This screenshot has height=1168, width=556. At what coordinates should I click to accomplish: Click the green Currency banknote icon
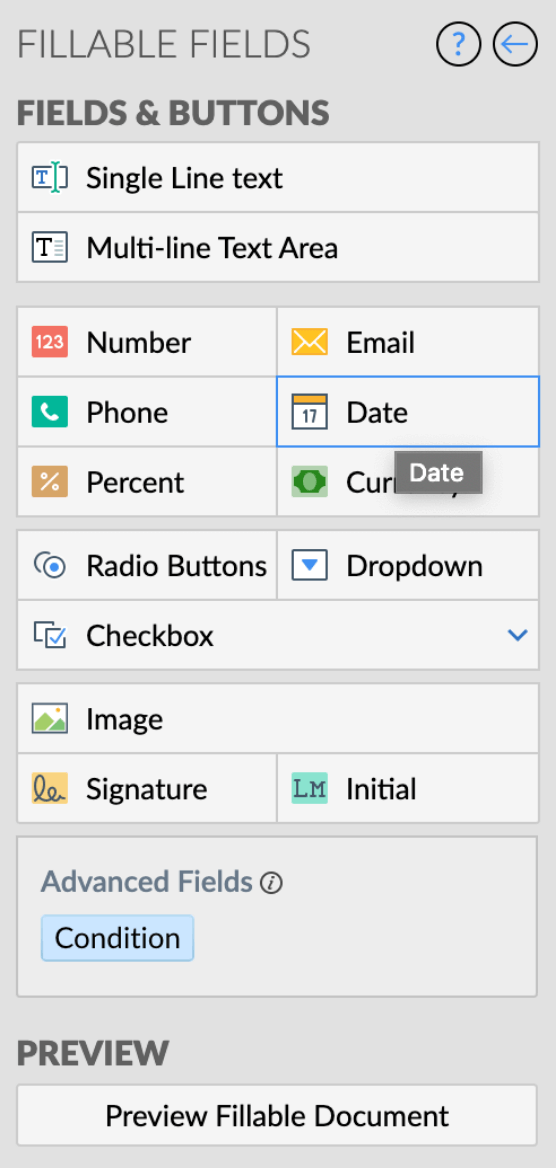(309, 482)
